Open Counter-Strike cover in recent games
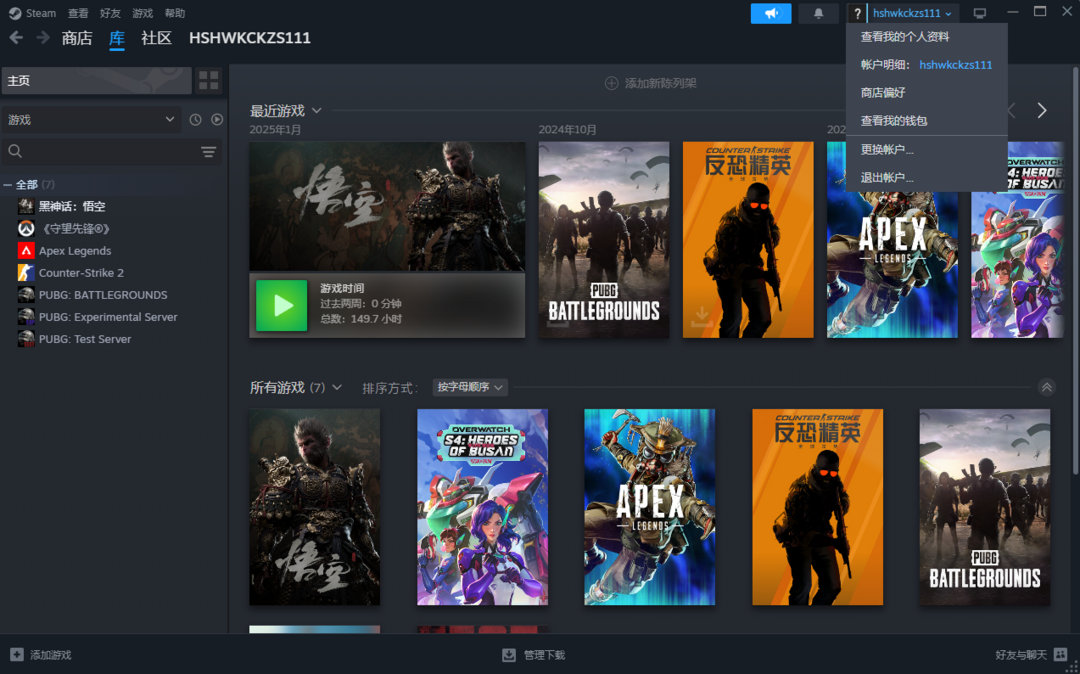This screenshot has width=1080, height=674. (748, 240)
